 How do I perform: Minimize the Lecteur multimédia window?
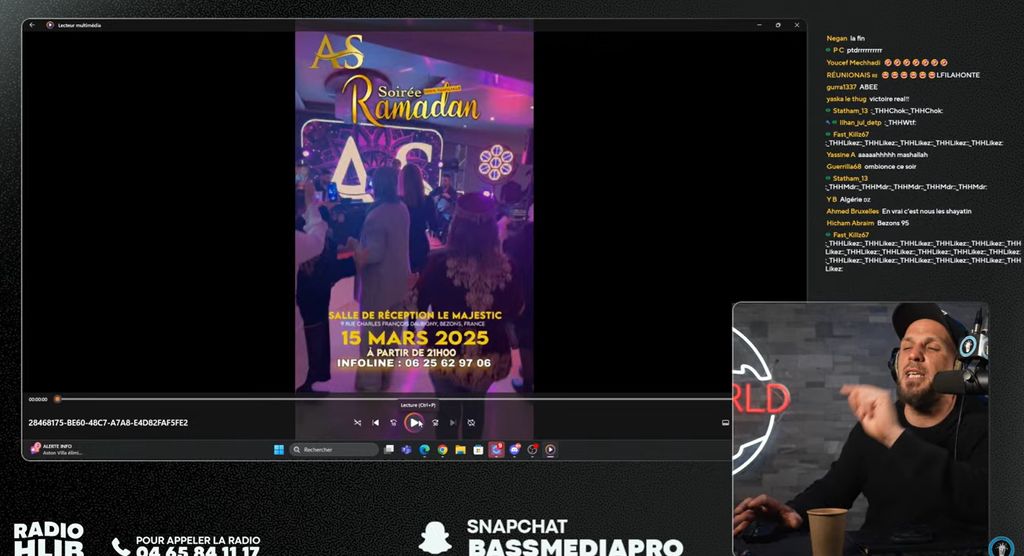tap(759, 25)
